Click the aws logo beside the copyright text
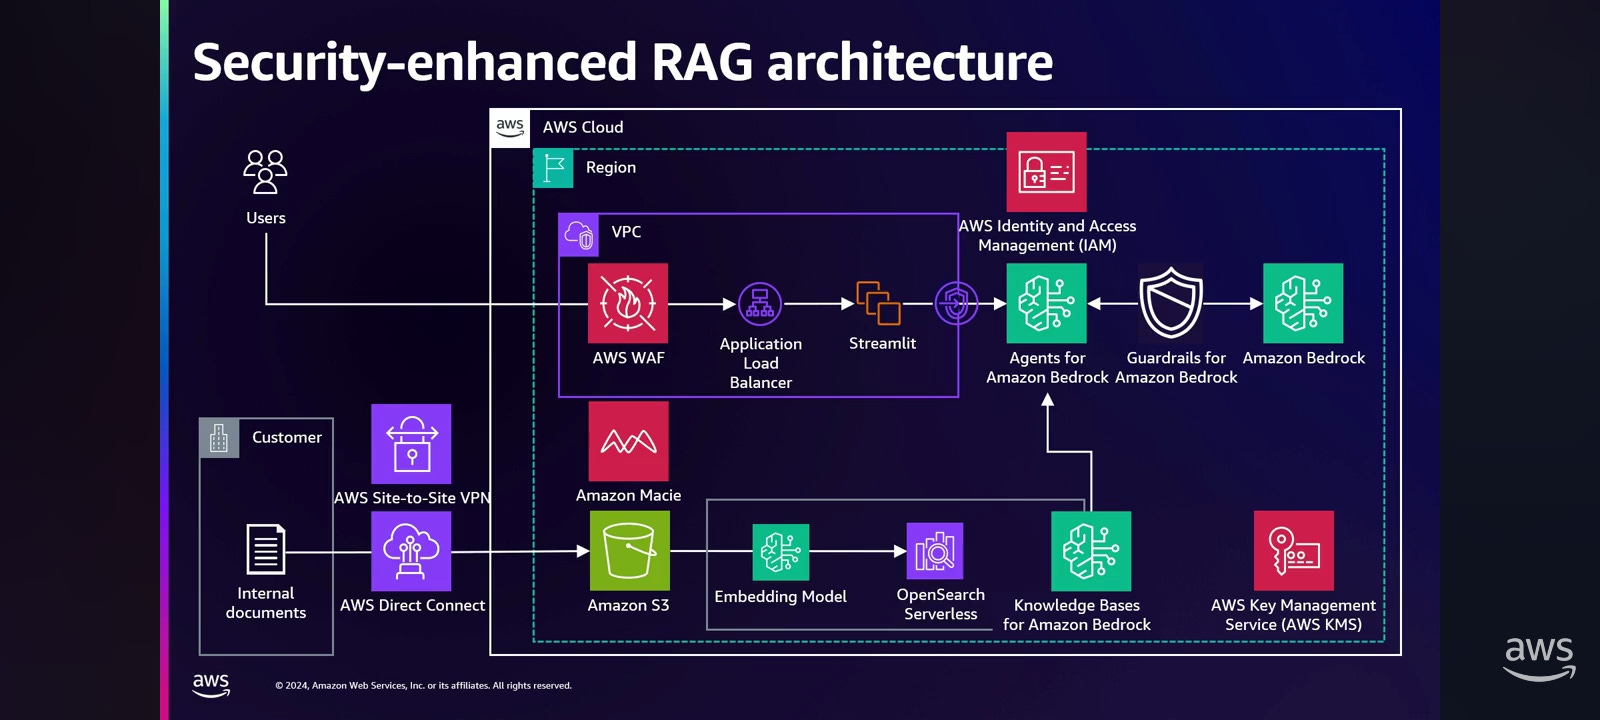Viewport: 1600px width, 720px height. pyautogui.click(x=211, y=685)
